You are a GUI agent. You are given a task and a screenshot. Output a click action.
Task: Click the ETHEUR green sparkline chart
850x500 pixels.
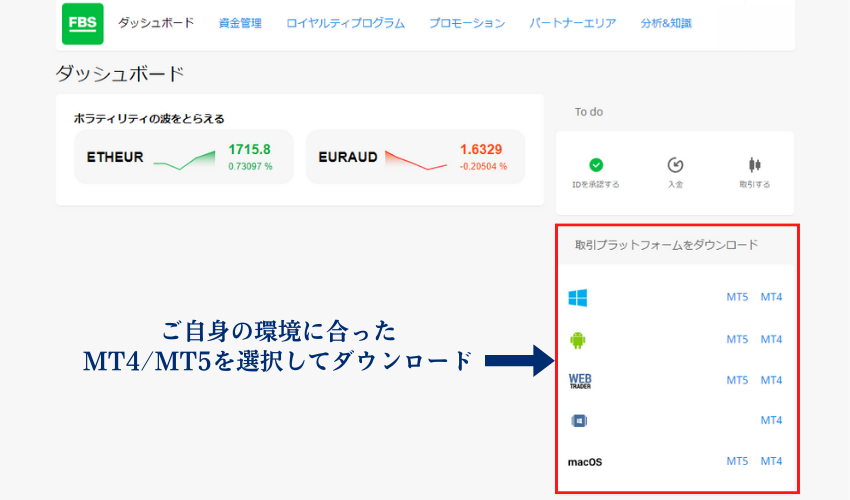184,160
